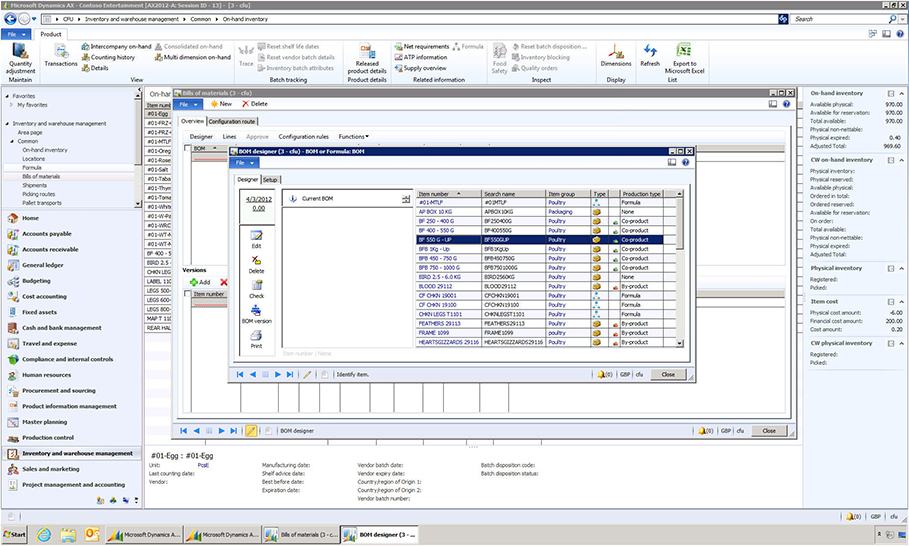Viewport: 909px width, 546px height.
Task: Click New in Bills of materials window
Action: (221, 104)
